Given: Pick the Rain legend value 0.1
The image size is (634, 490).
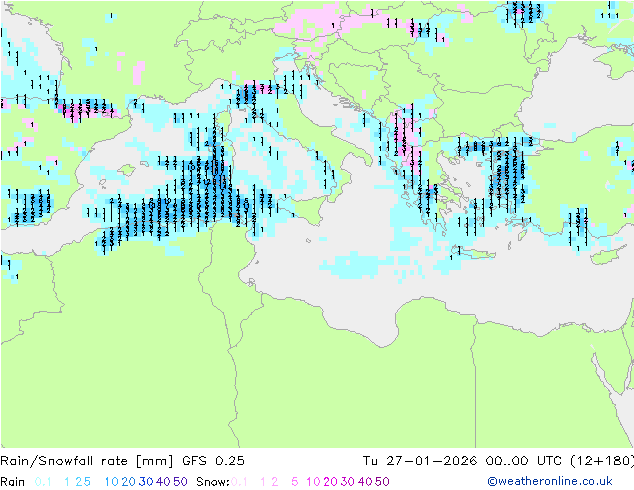Looking at the screenshot, I should coord(43,482).
